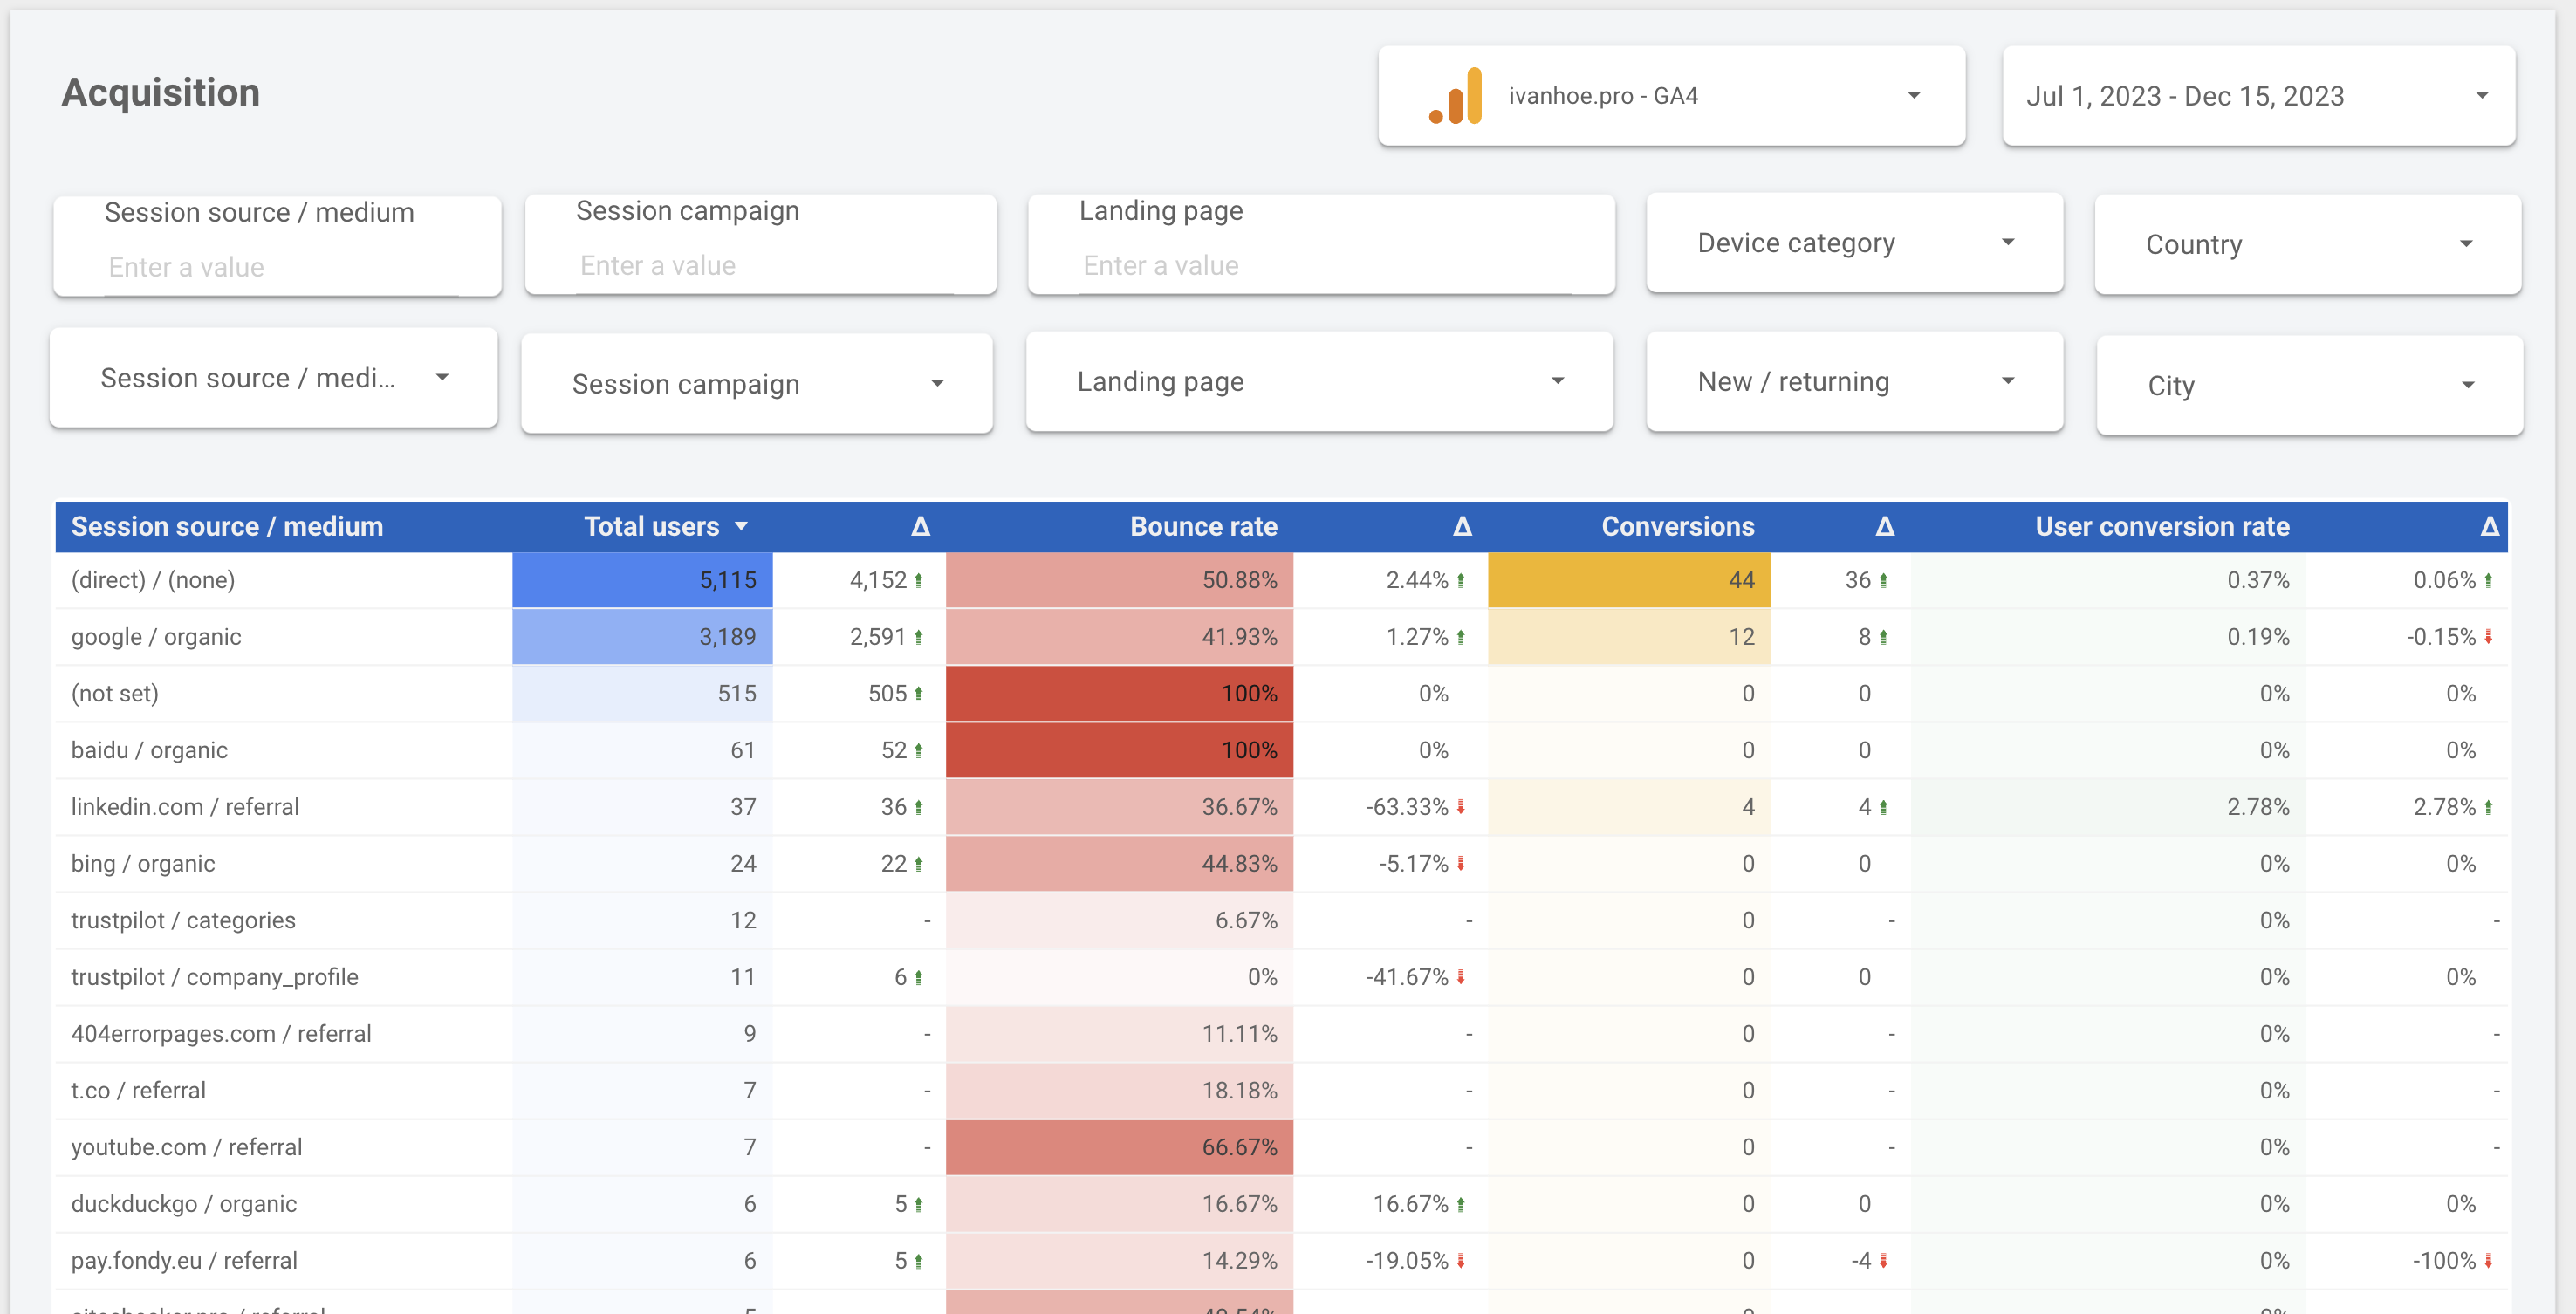The width and height of the screenshot is (2576, 1314).
Task: Expand the Landing page dropdown list
Action: (x=1319, y=382)
